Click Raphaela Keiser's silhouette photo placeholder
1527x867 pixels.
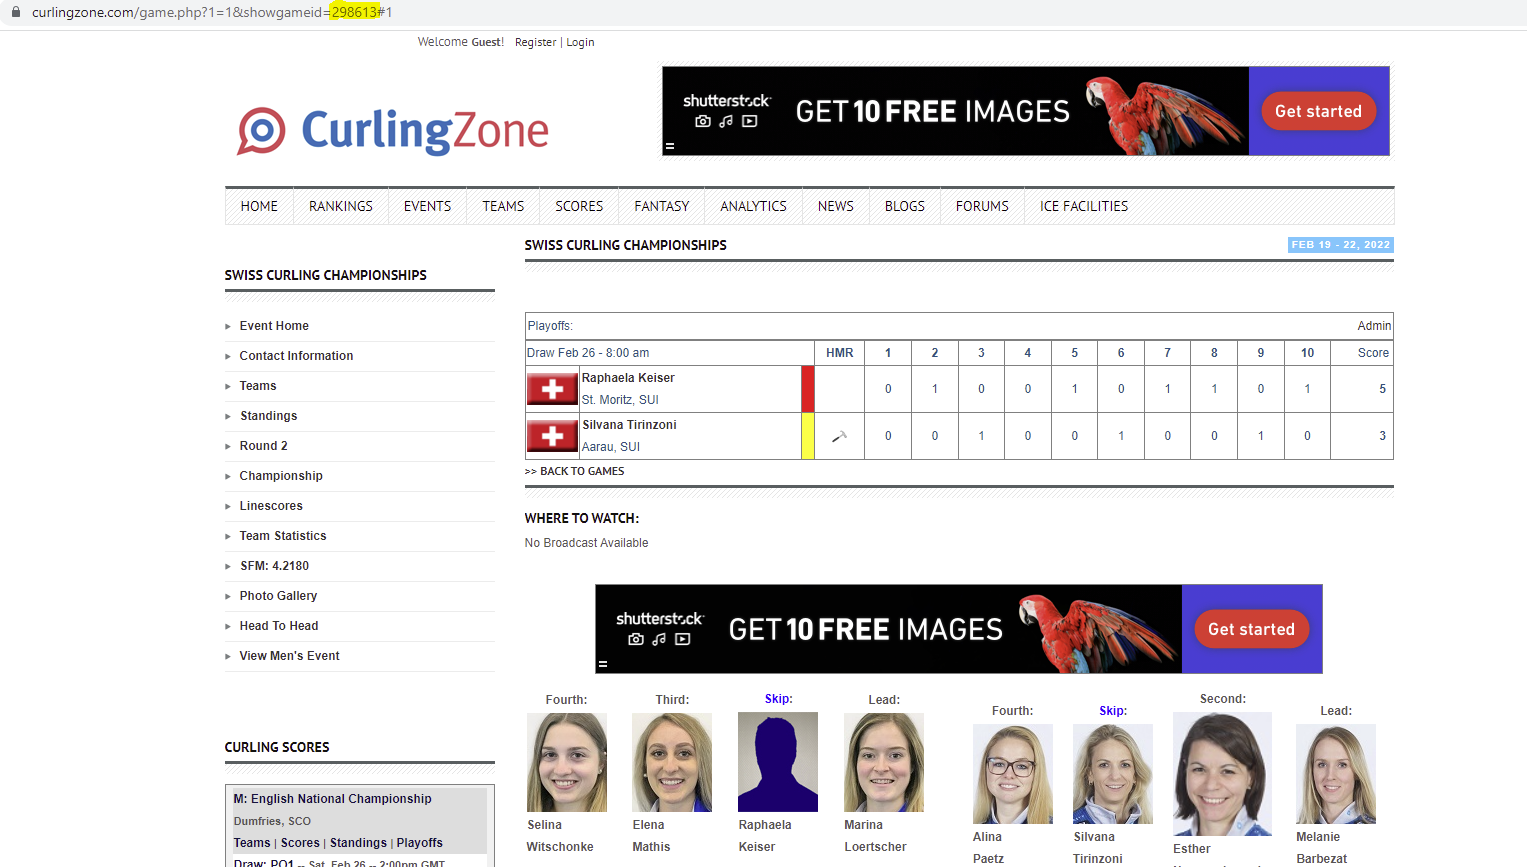coord(777,762)
